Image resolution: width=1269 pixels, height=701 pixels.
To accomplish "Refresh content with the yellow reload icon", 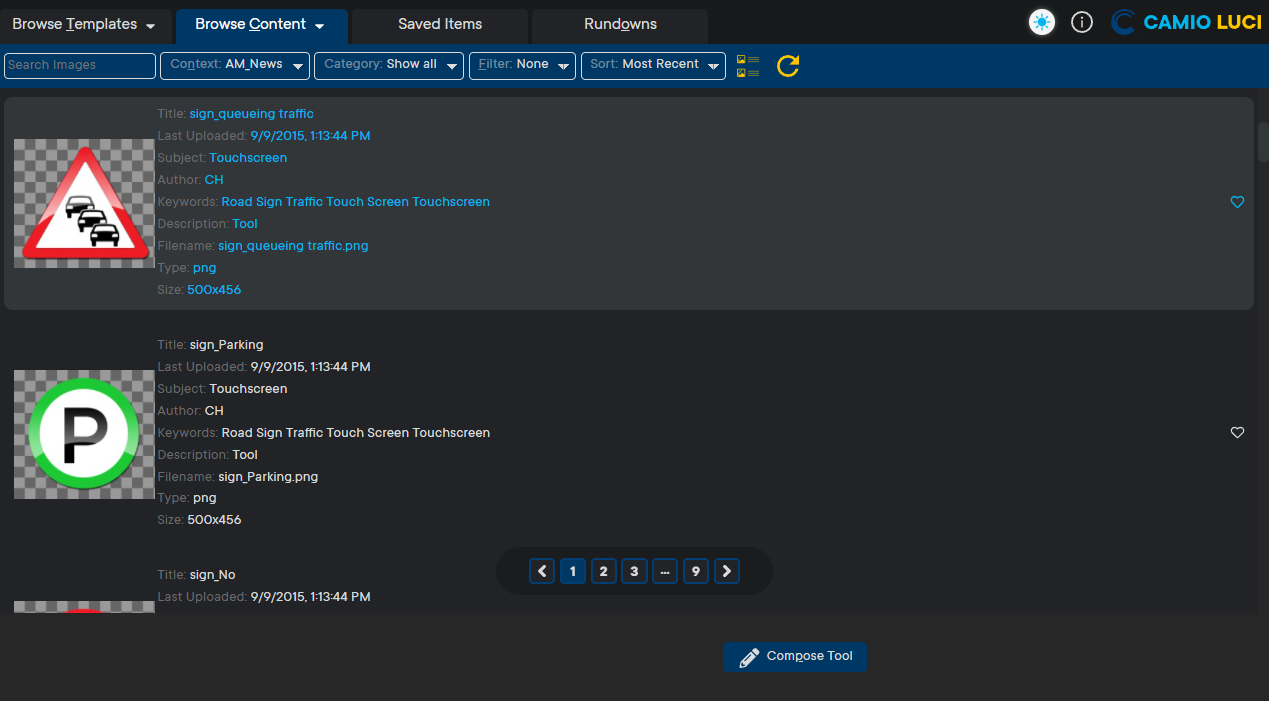I will click(788, 66).
